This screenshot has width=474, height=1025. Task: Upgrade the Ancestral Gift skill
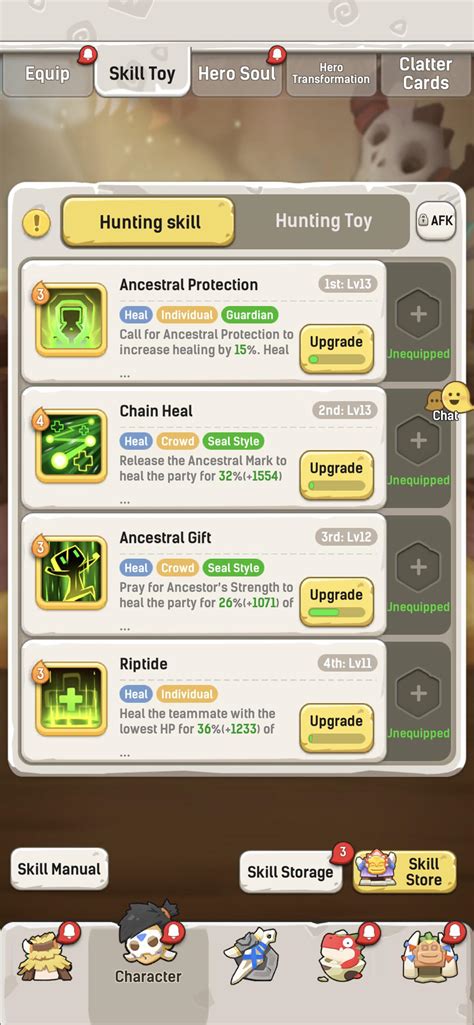[337, 601]
